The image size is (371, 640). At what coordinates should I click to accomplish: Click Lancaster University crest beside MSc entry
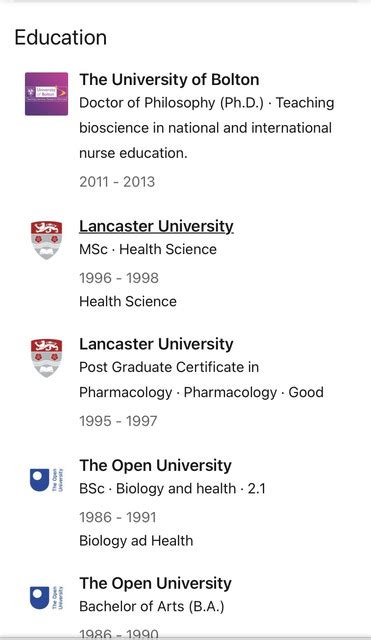click(x=47, y=240)
